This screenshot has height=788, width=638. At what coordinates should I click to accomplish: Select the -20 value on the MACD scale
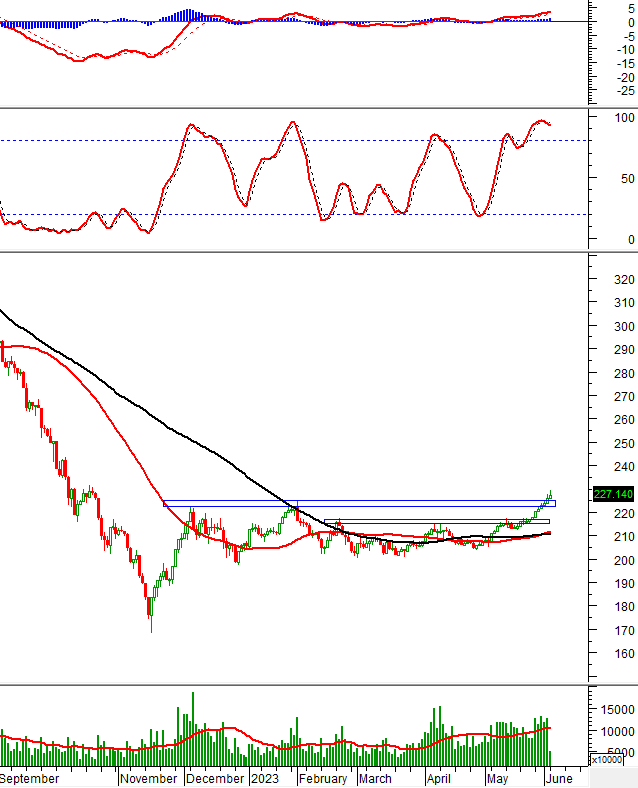point(626,78)
